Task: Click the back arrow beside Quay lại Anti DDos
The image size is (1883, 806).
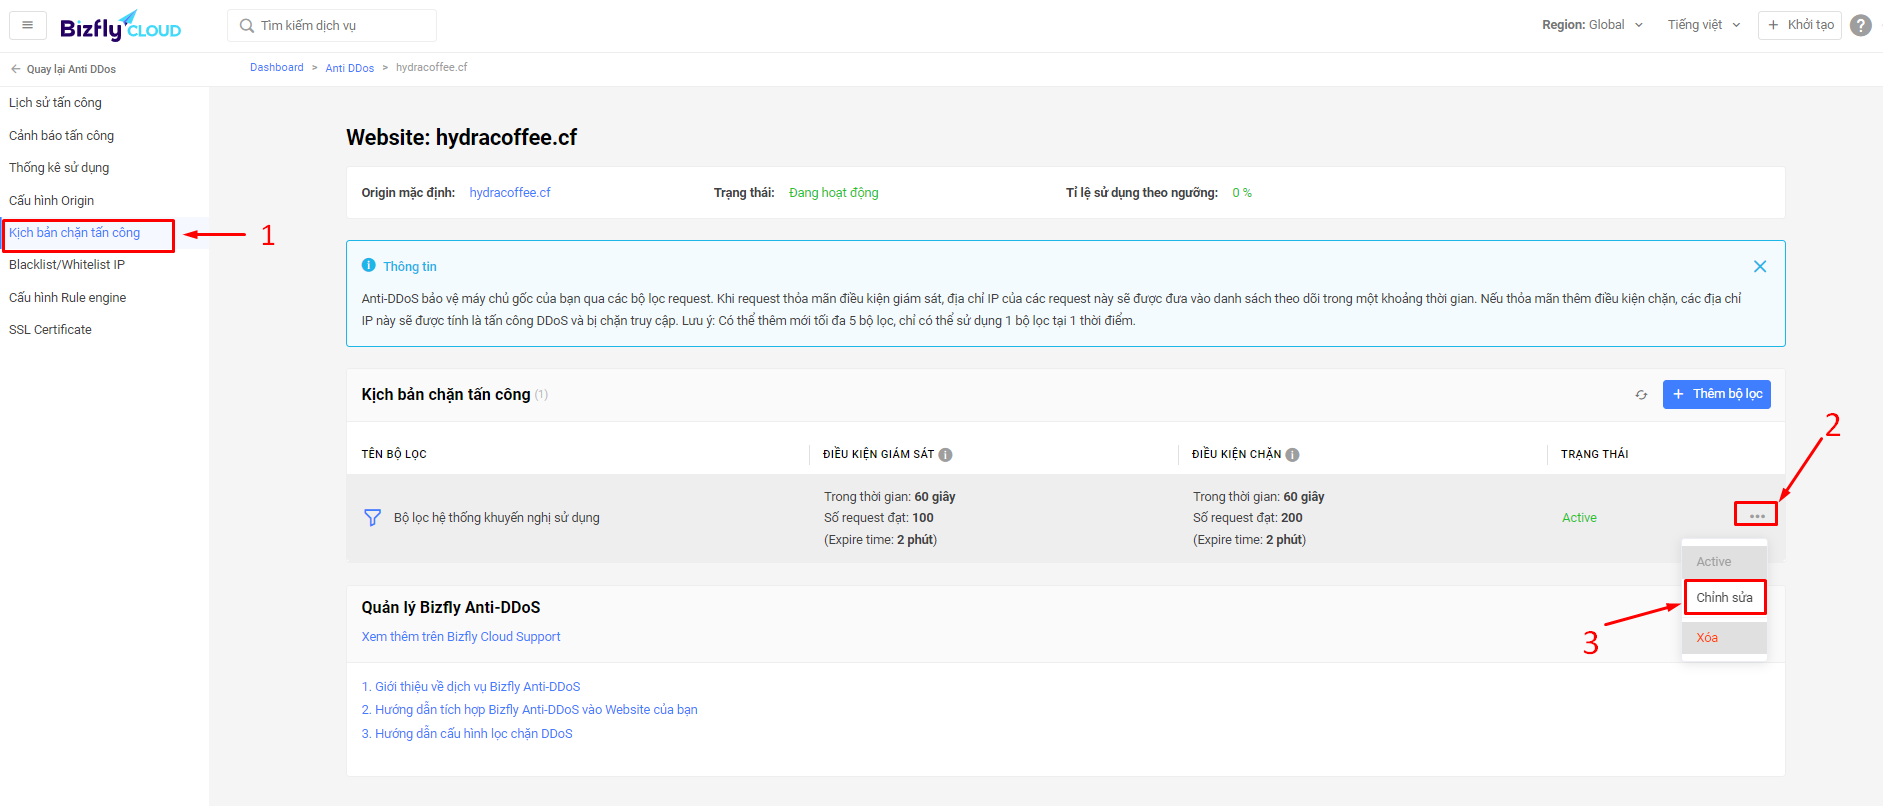Action: pyautogui.click(x=15, y=69)
